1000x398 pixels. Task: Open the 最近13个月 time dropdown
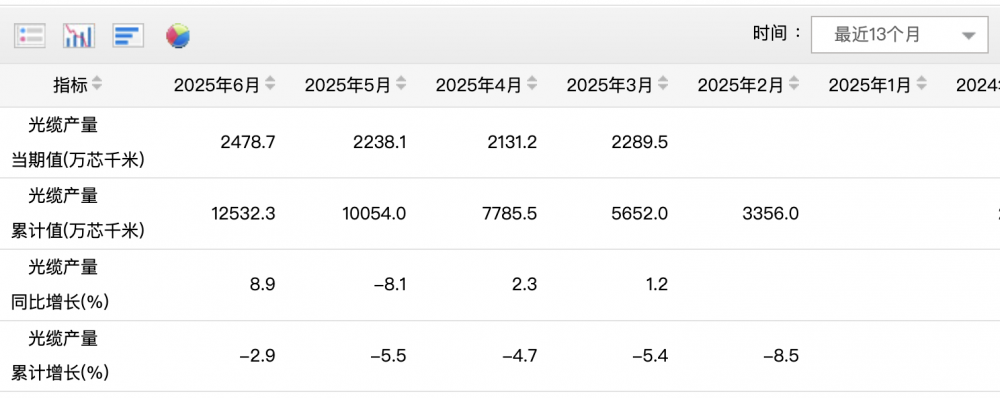coord(899,35)
